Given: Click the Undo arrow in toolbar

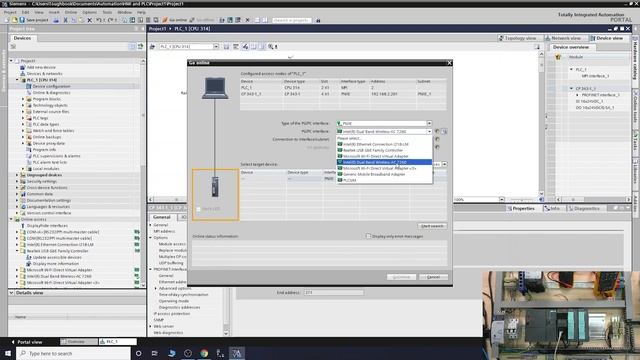Looking at the screenshot, I should point(99,20).
